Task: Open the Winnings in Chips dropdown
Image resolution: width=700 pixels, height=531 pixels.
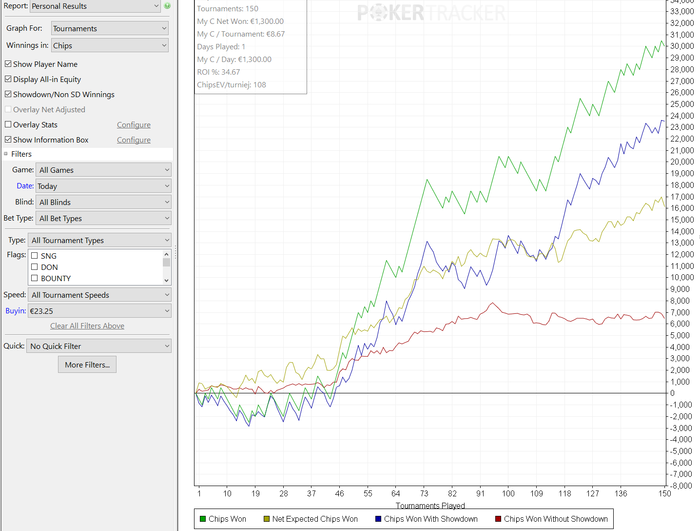Action: 109,45
